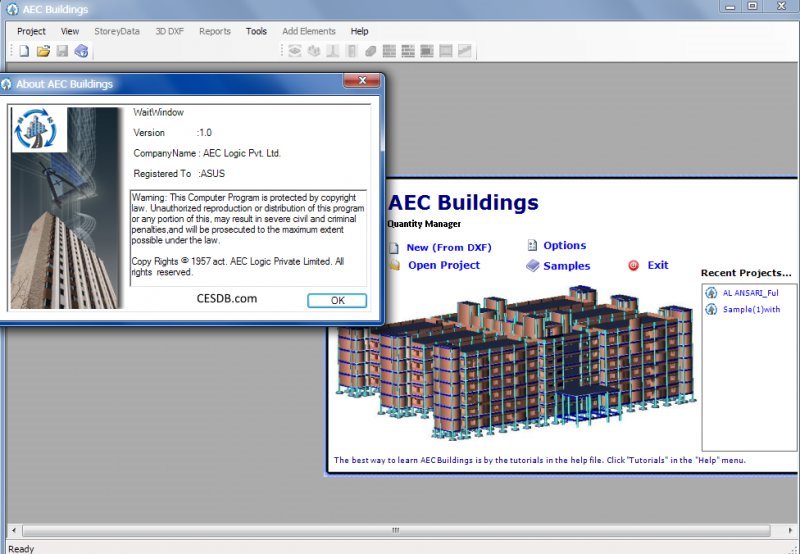Click the horizontal scrollbar thumb
Screen dimensions: 800x554
click(396, 531)
